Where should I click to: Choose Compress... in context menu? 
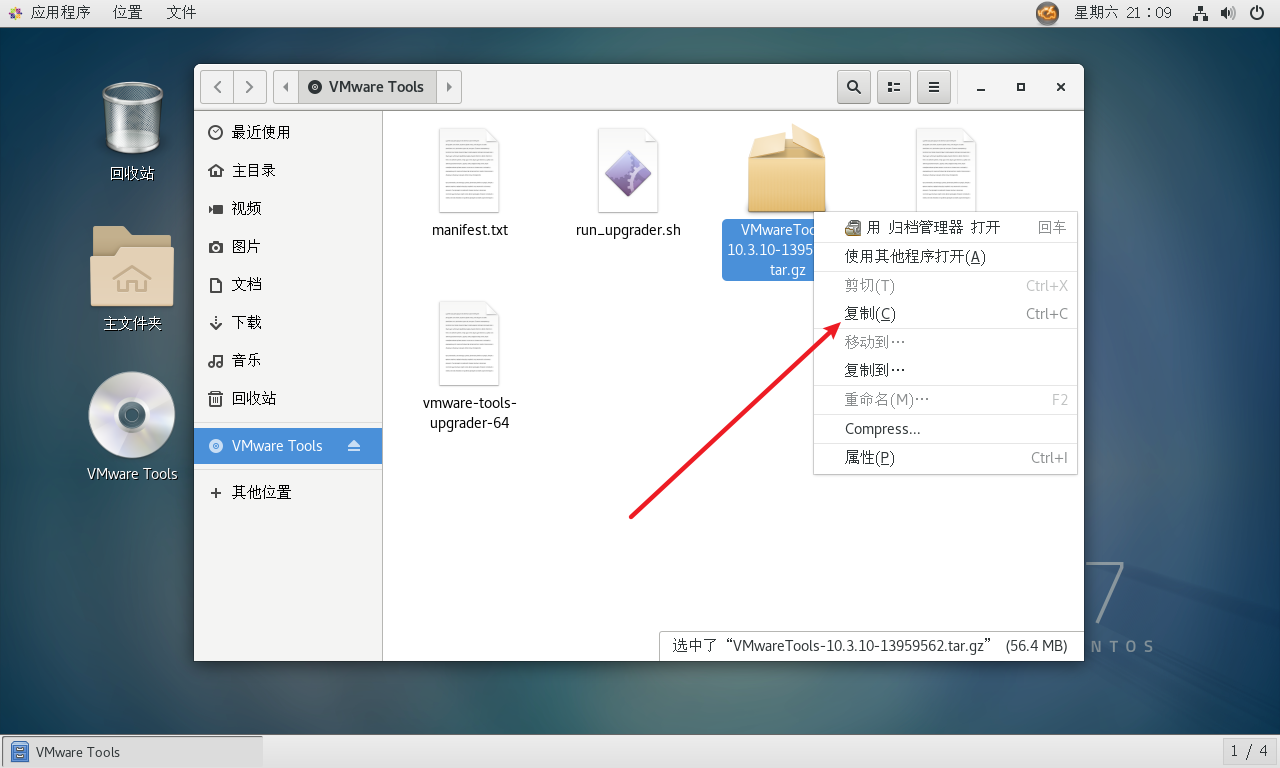point(945,429)
